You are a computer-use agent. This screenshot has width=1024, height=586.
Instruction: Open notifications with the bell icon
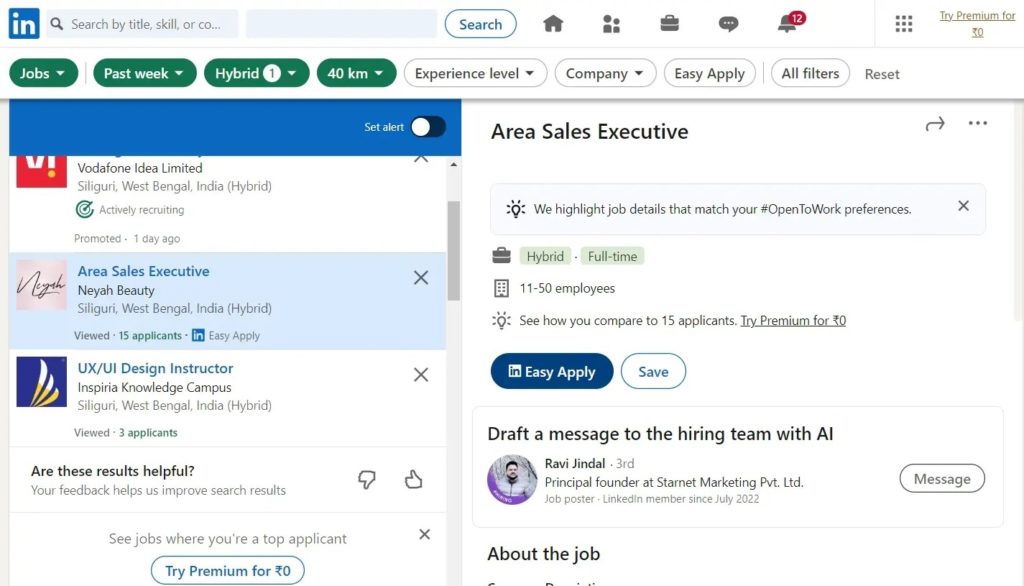coord(786,22)
